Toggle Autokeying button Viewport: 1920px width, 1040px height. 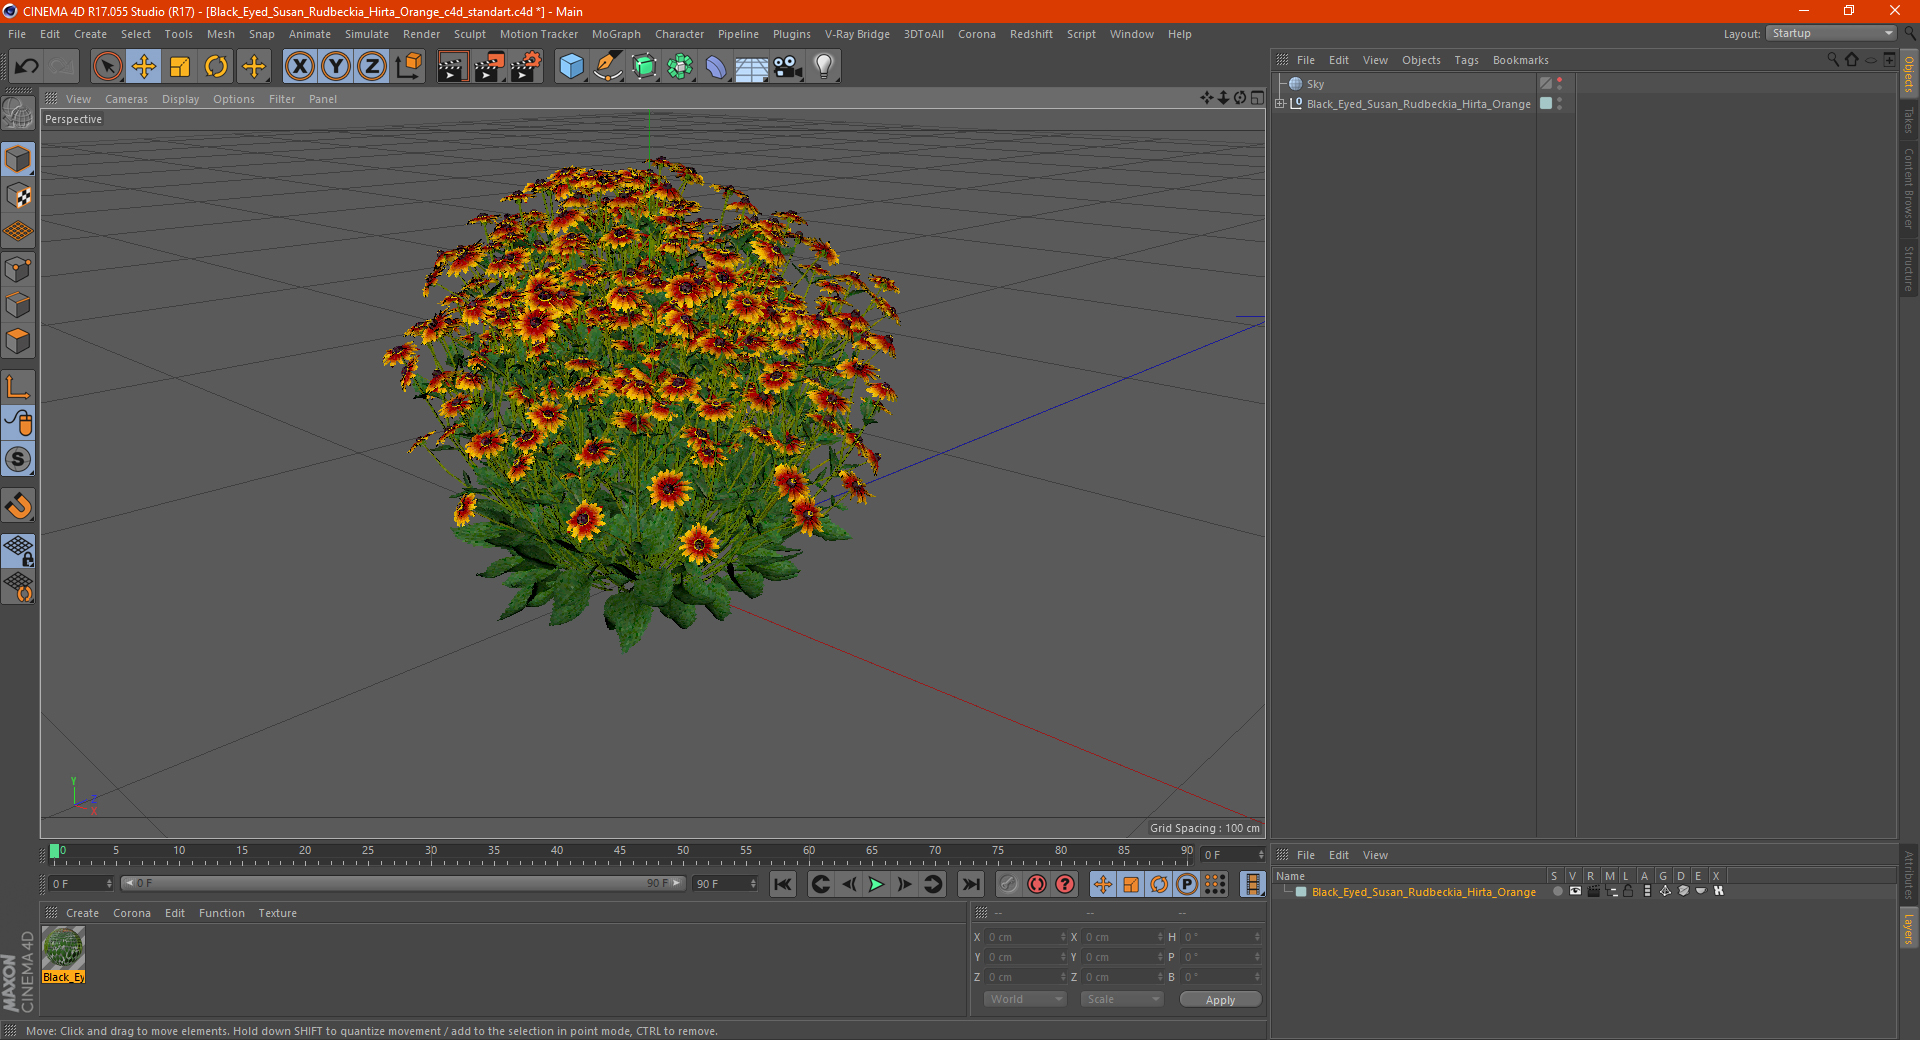(x=1037, y=884)
